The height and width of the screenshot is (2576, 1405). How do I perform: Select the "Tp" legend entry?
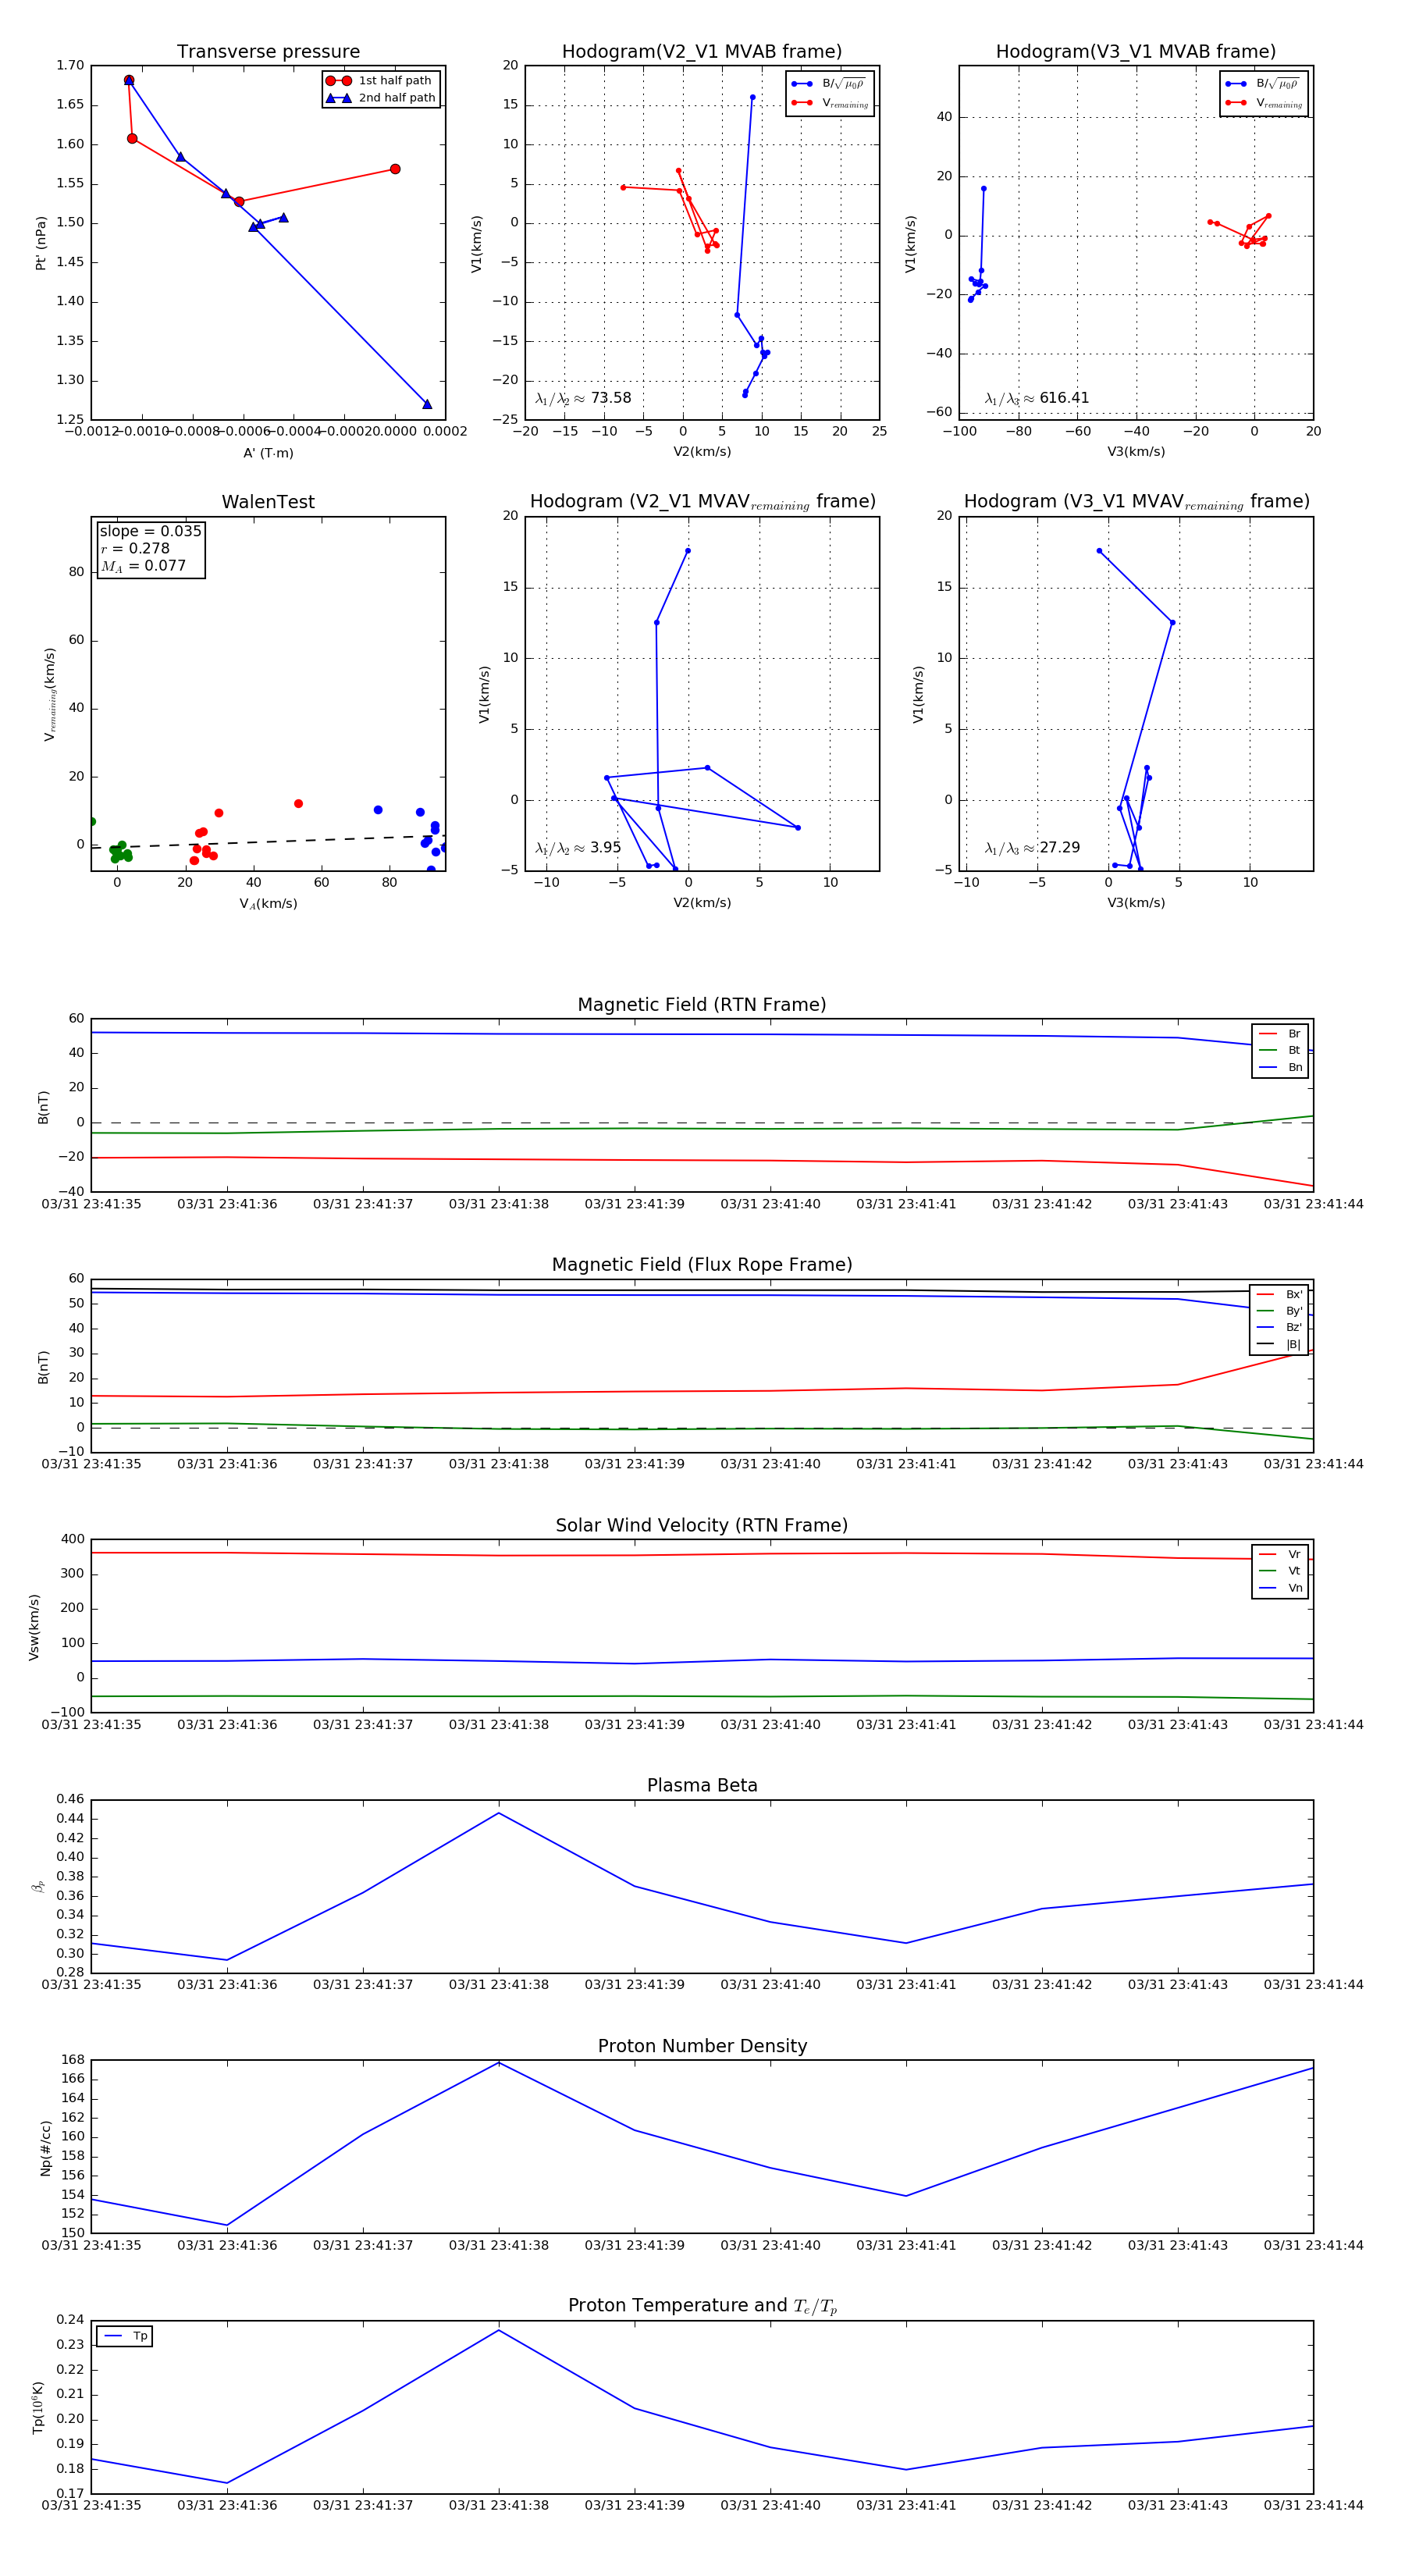coord(125,2337)
